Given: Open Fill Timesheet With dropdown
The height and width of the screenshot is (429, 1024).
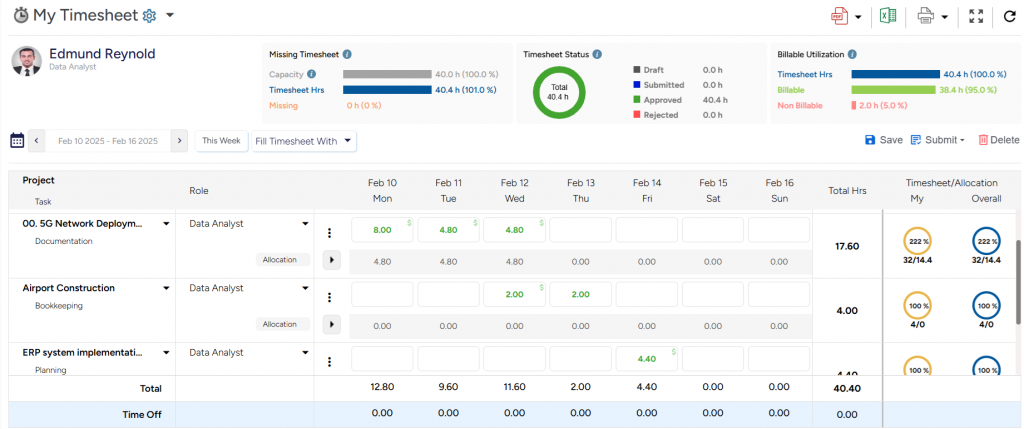Looking at the screenshot, I should [x=304, y=141].
